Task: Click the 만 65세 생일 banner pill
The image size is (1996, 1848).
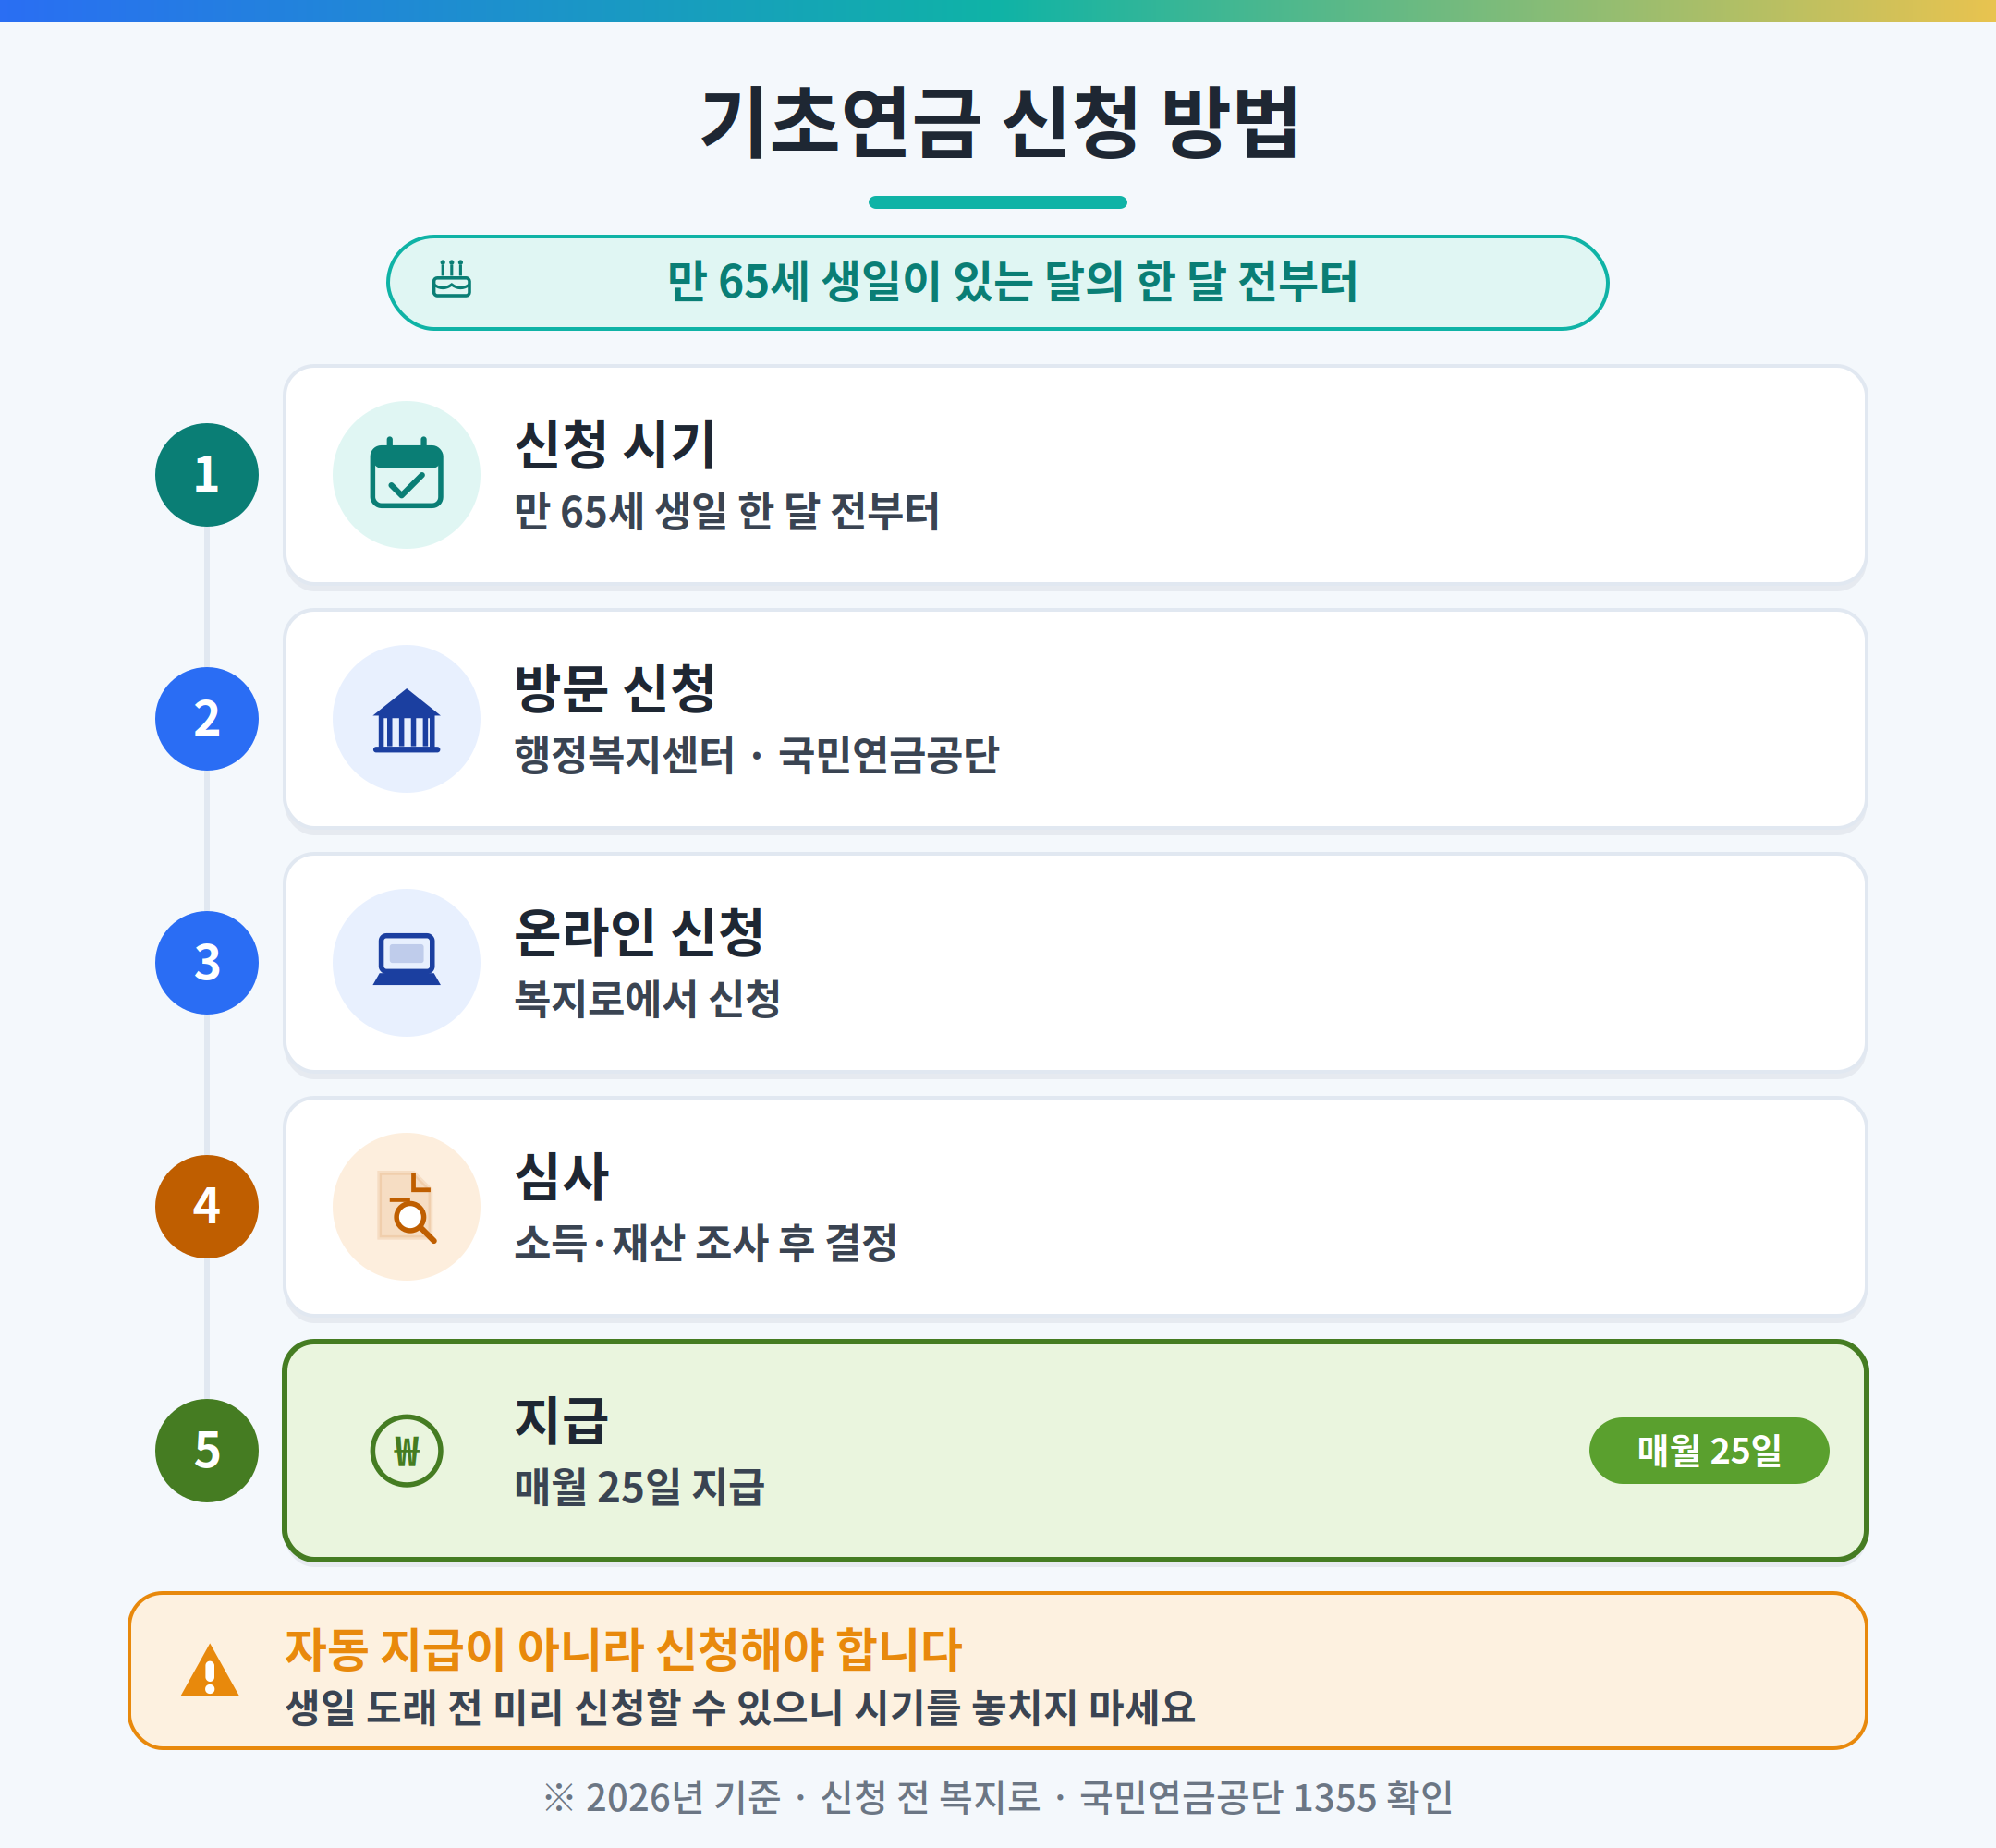Action: click(998, 283)
